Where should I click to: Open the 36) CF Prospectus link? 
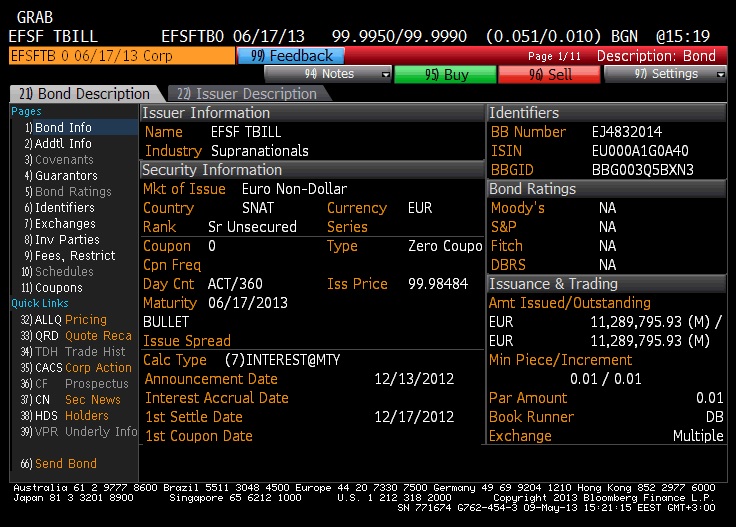(x=74, y=383)
